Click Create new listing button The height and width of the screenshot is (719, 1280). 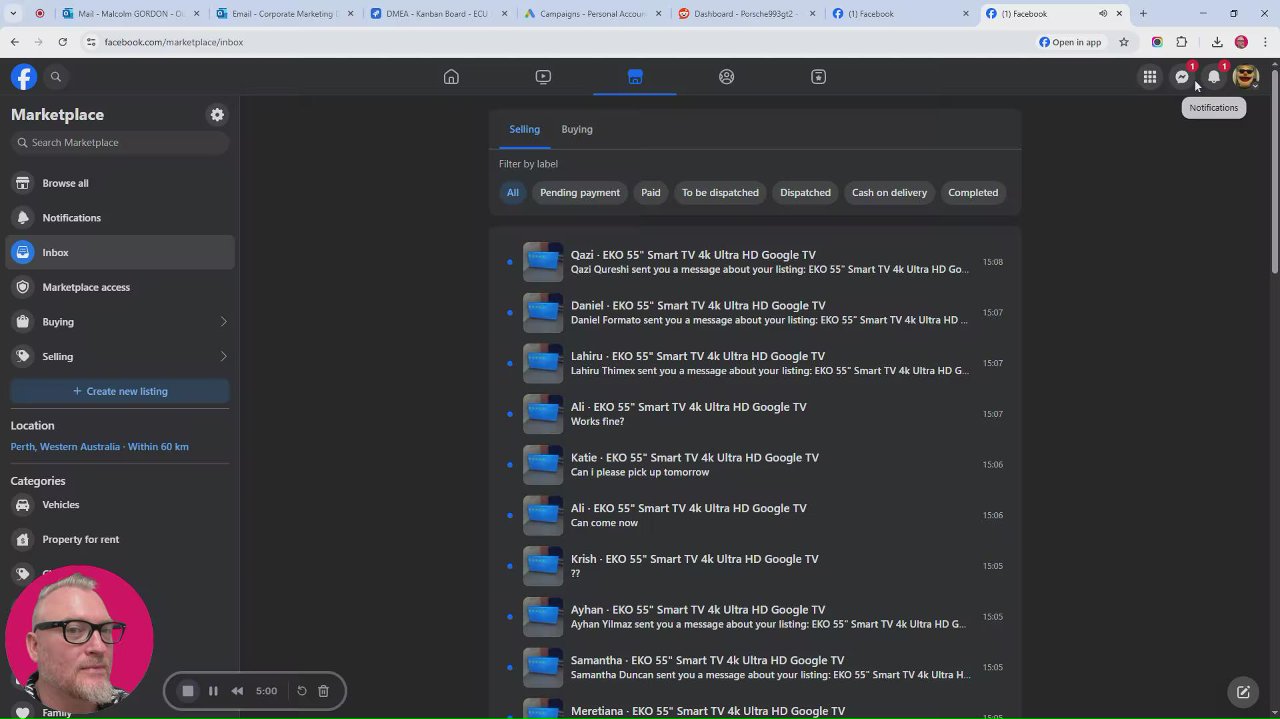pos(120,391)
